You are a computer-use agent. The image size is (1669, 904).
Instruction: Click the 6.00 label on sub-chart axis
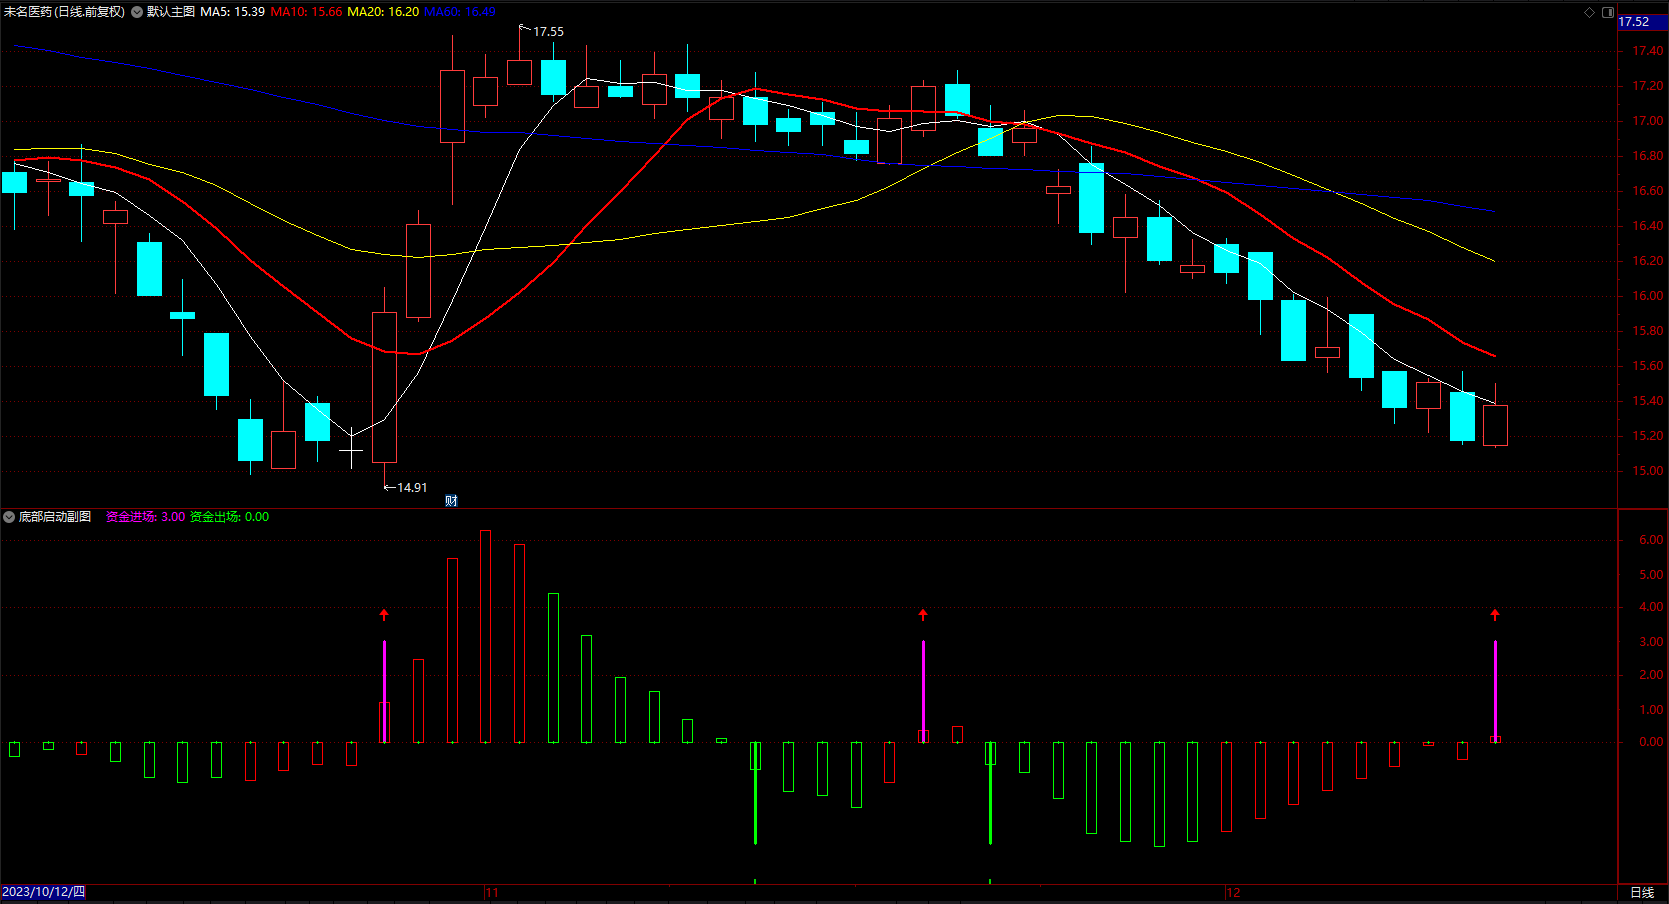pos(1651,540)
